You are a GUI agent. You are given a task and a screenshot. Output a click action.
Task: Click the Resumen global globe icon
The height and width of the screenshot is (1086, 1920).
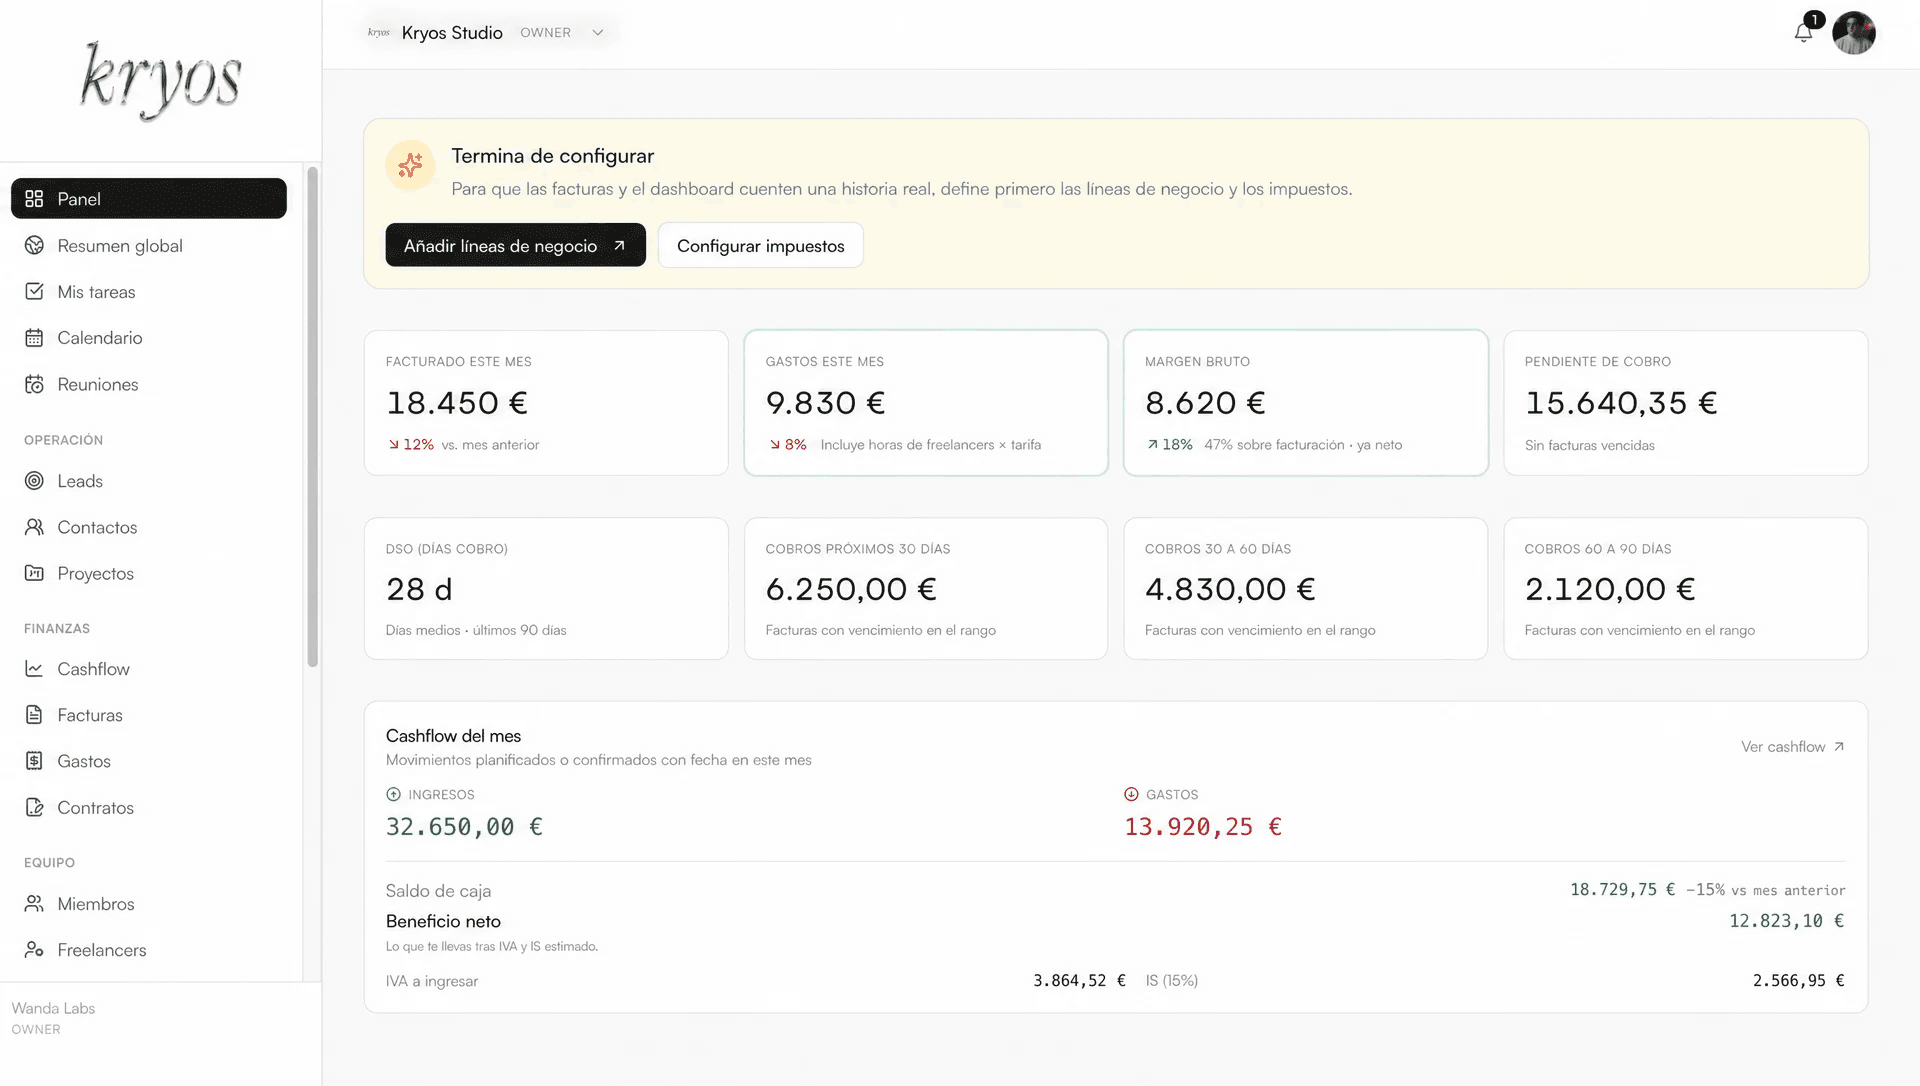click(x=34, y=245)
